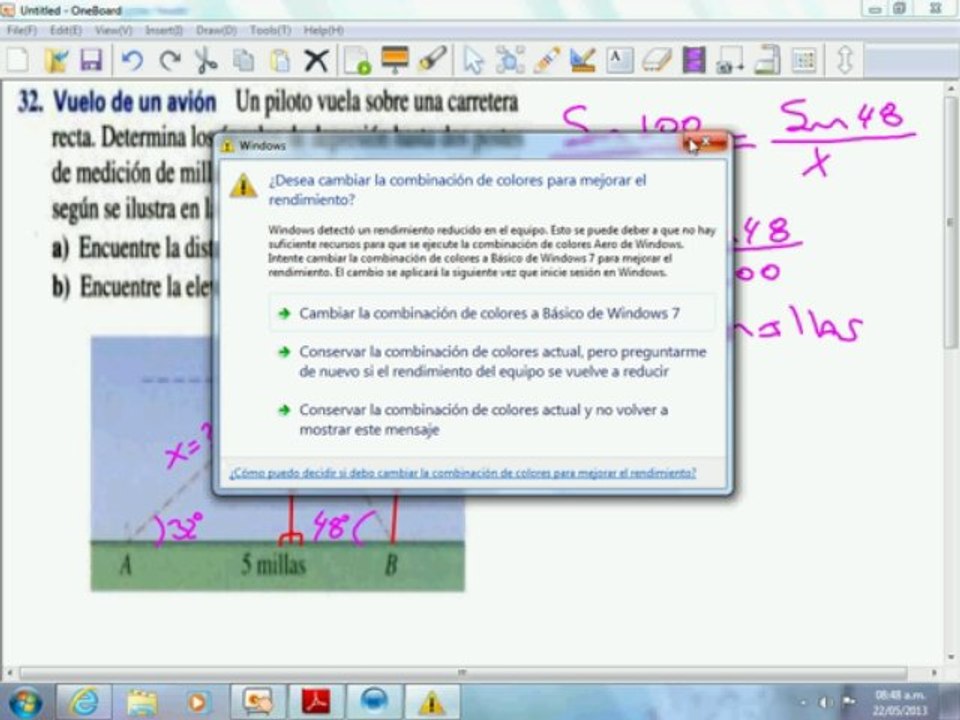Click the scanner import icon
The image size is (960, 720).
[x=768, y=61]
